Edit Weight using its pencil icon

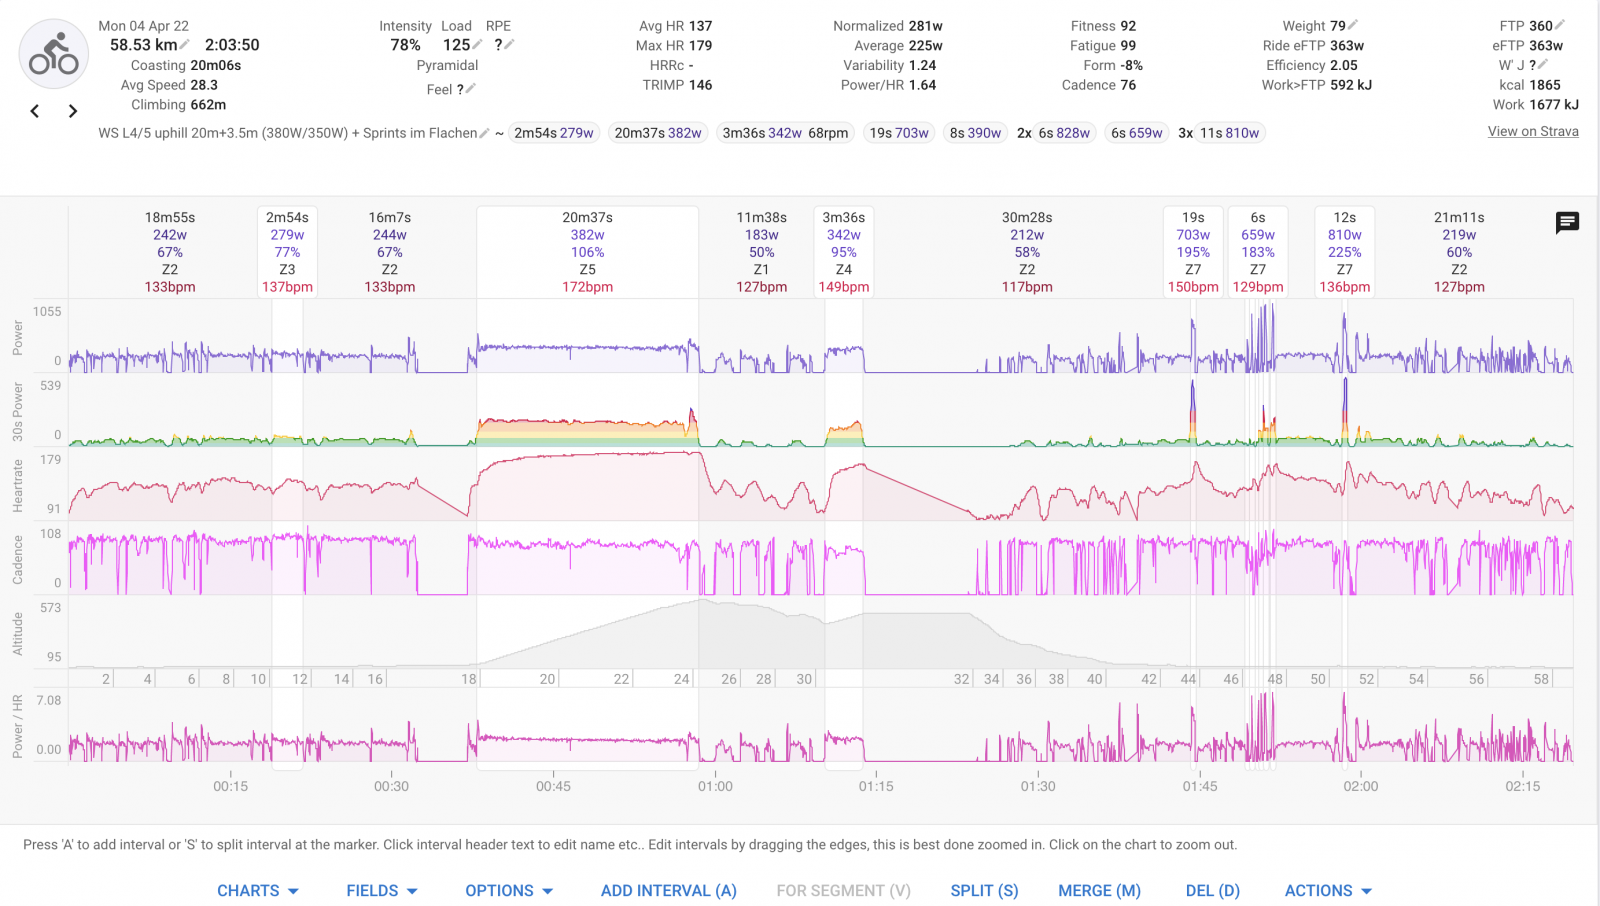coord(1353,25)
